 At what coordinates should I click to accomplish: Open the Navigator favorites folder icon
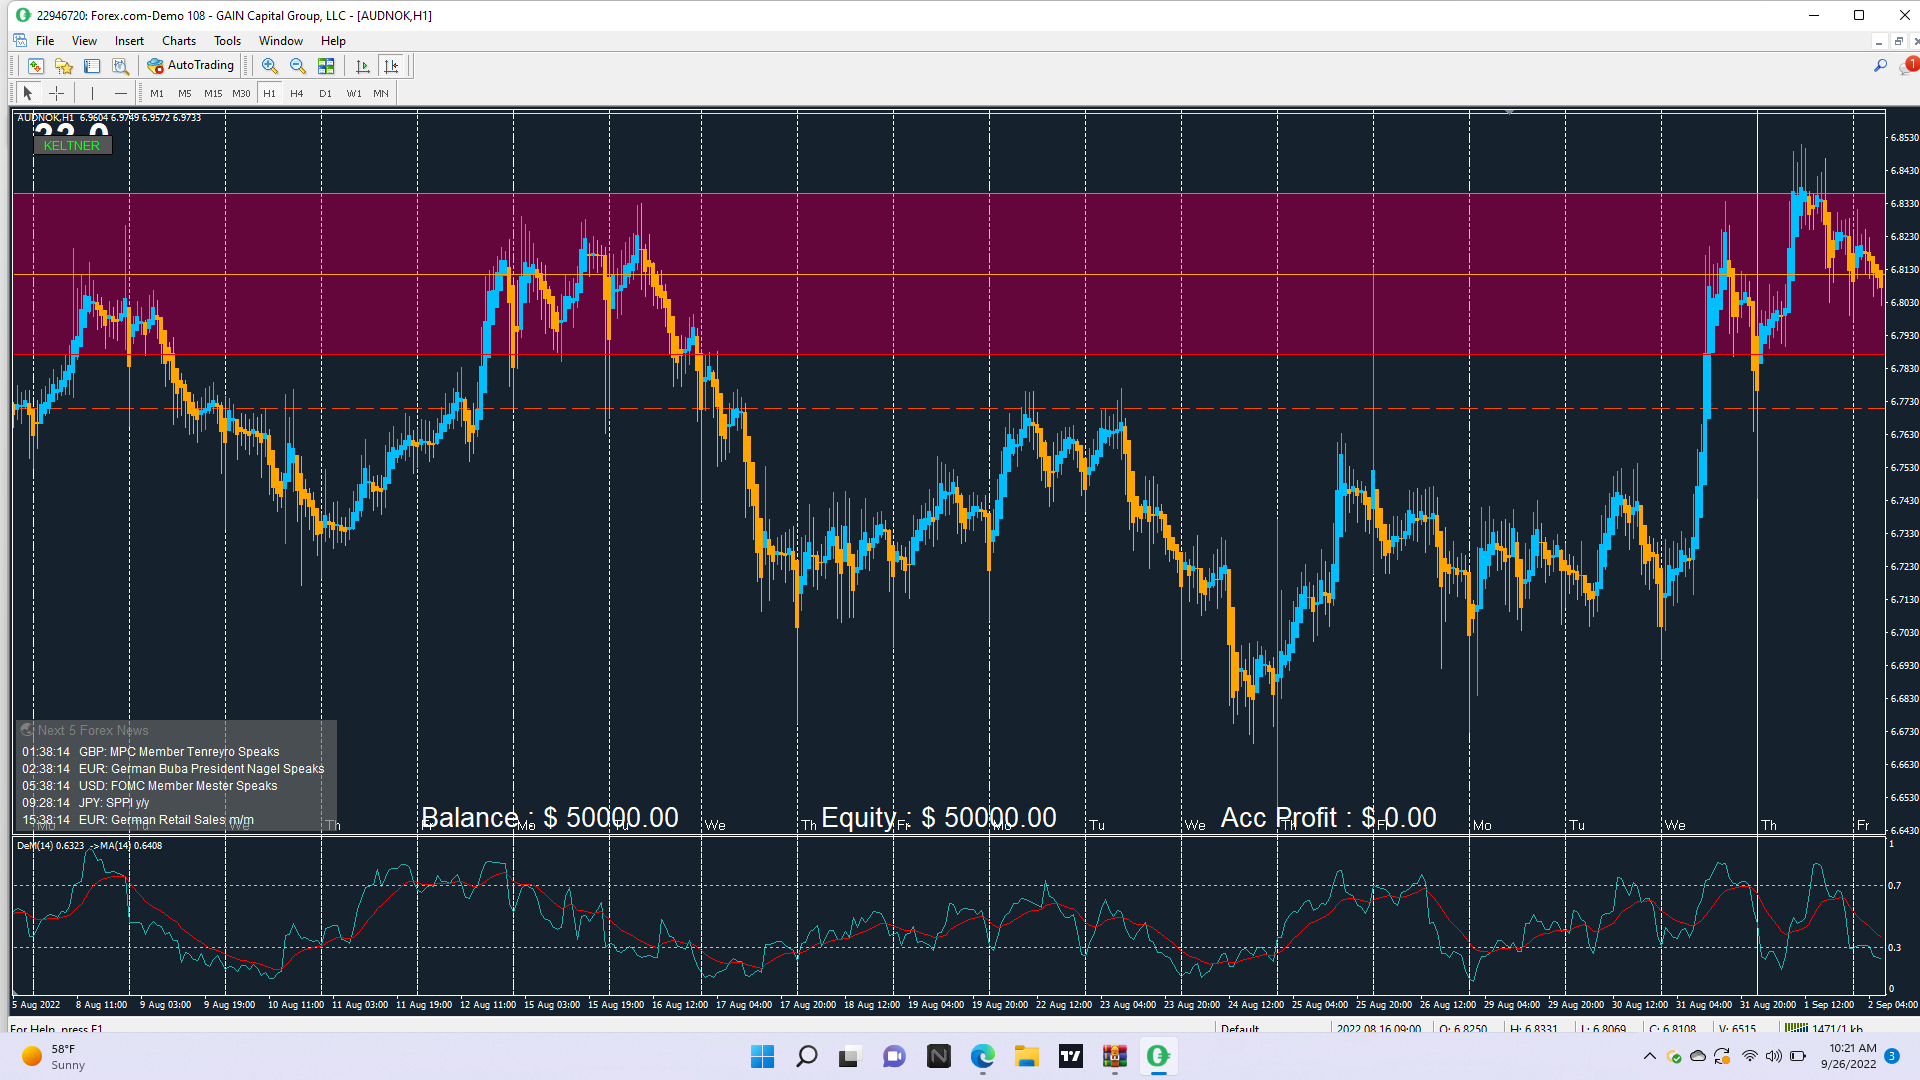pyautogui.click(x=64, y=66)
